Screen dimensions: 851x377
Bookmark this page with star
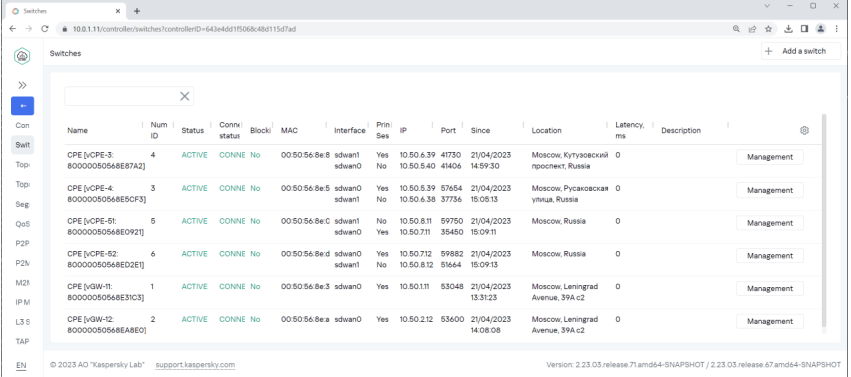(x=768, y=29)
